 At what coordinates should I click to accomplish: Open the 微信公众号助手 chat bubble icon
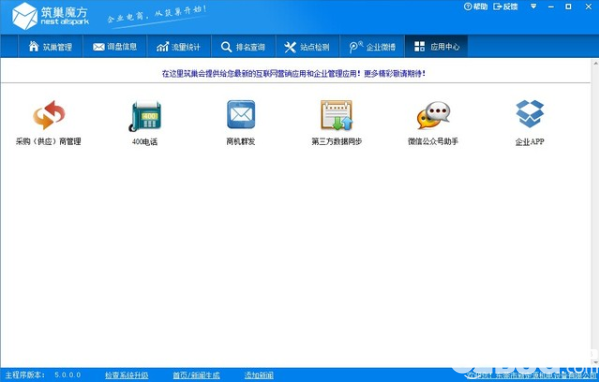[433, 115]
